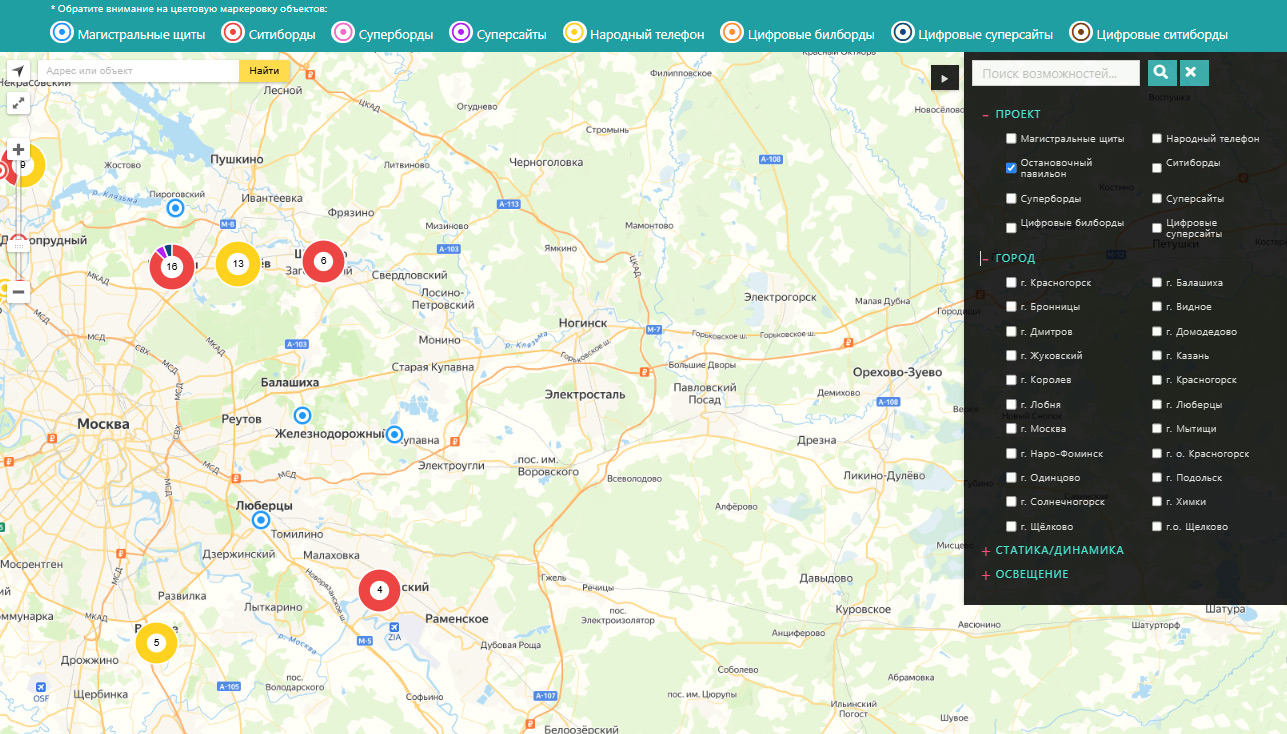Check the г. Люберцы city filter
The width and height of the screenshot is (1287, 734).
click(1157, 405)
